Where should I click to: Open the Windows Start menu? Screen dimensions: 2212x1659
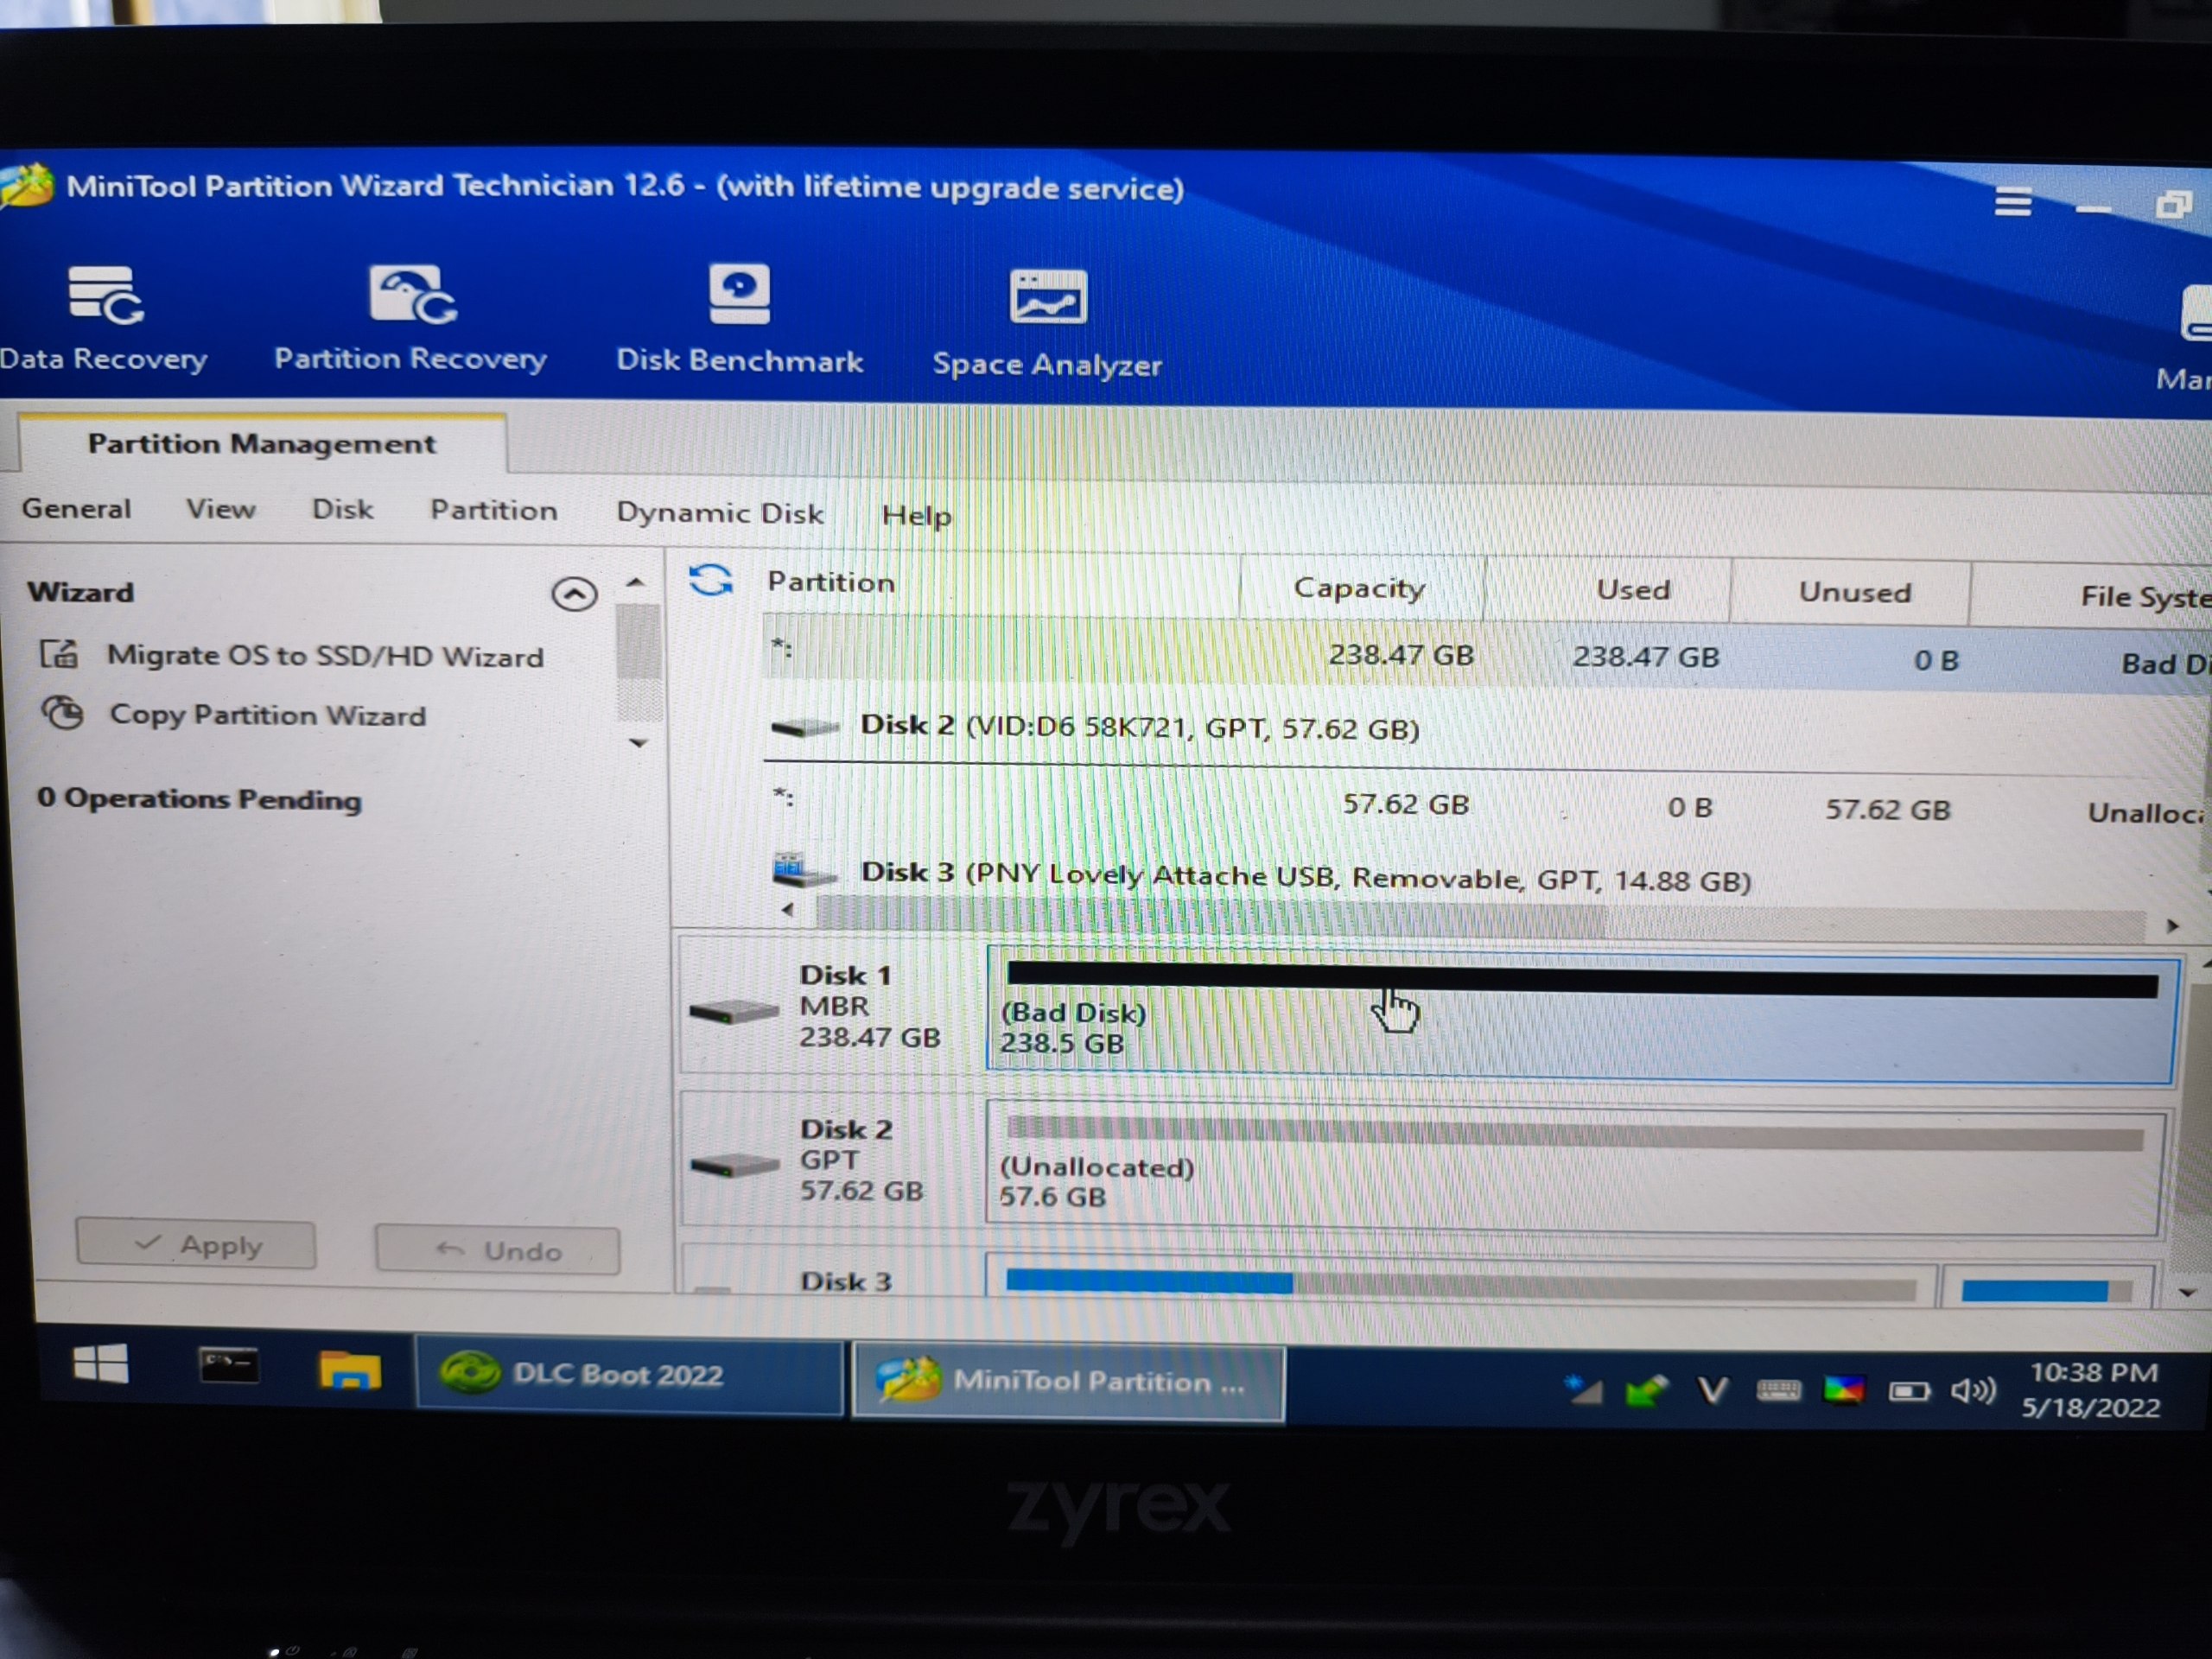click(100, 1364)
